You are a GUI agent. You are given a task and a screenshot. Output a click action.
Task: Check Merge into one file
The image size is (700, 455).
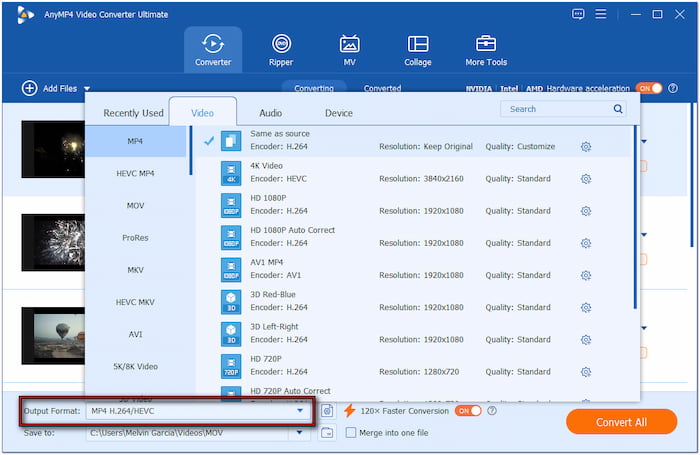(351, 433)
